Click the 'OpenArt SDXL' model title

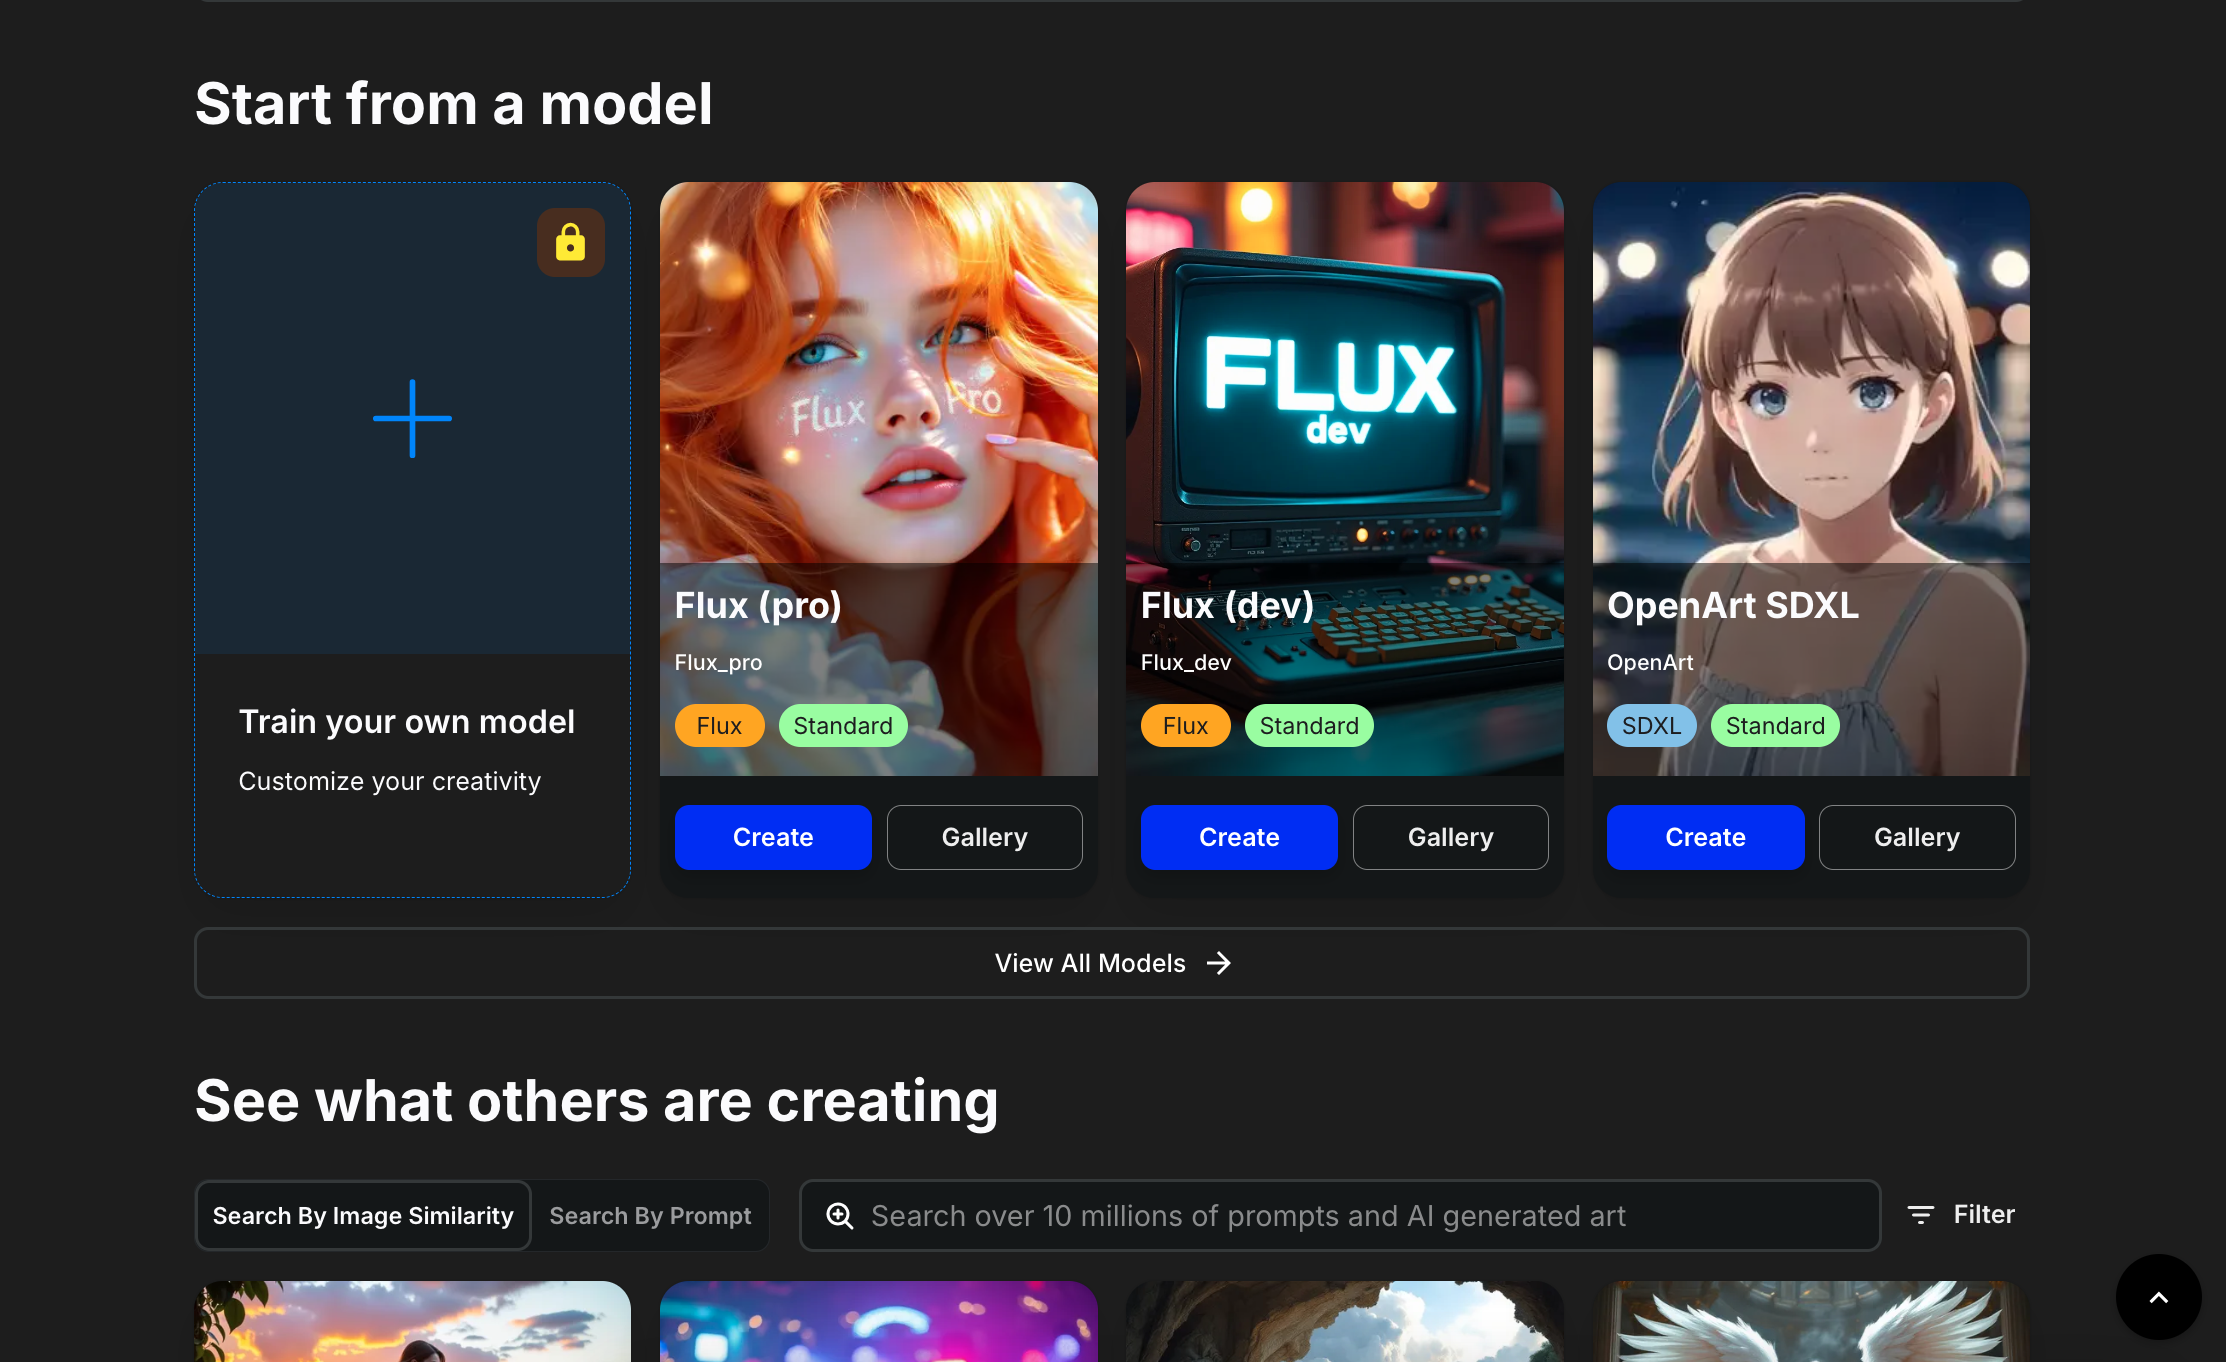click(1733, 605)
